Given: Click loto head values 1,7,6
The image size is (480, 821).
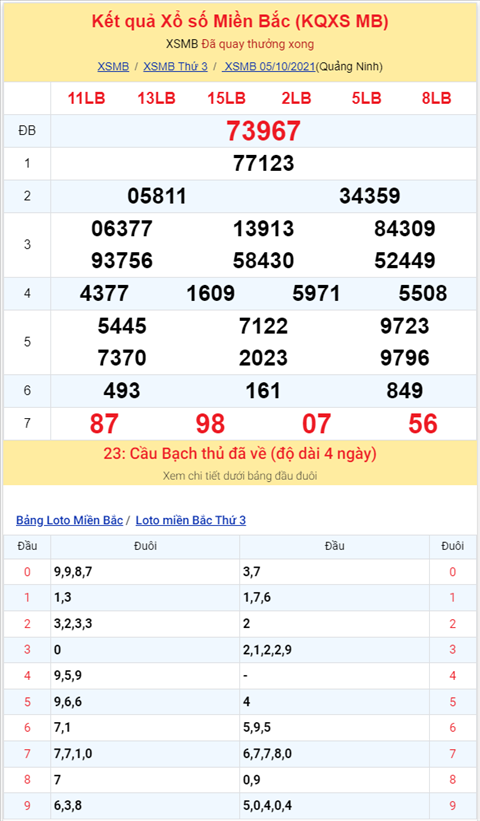Looking at the screenshot, I should click(x=257, y=597).
